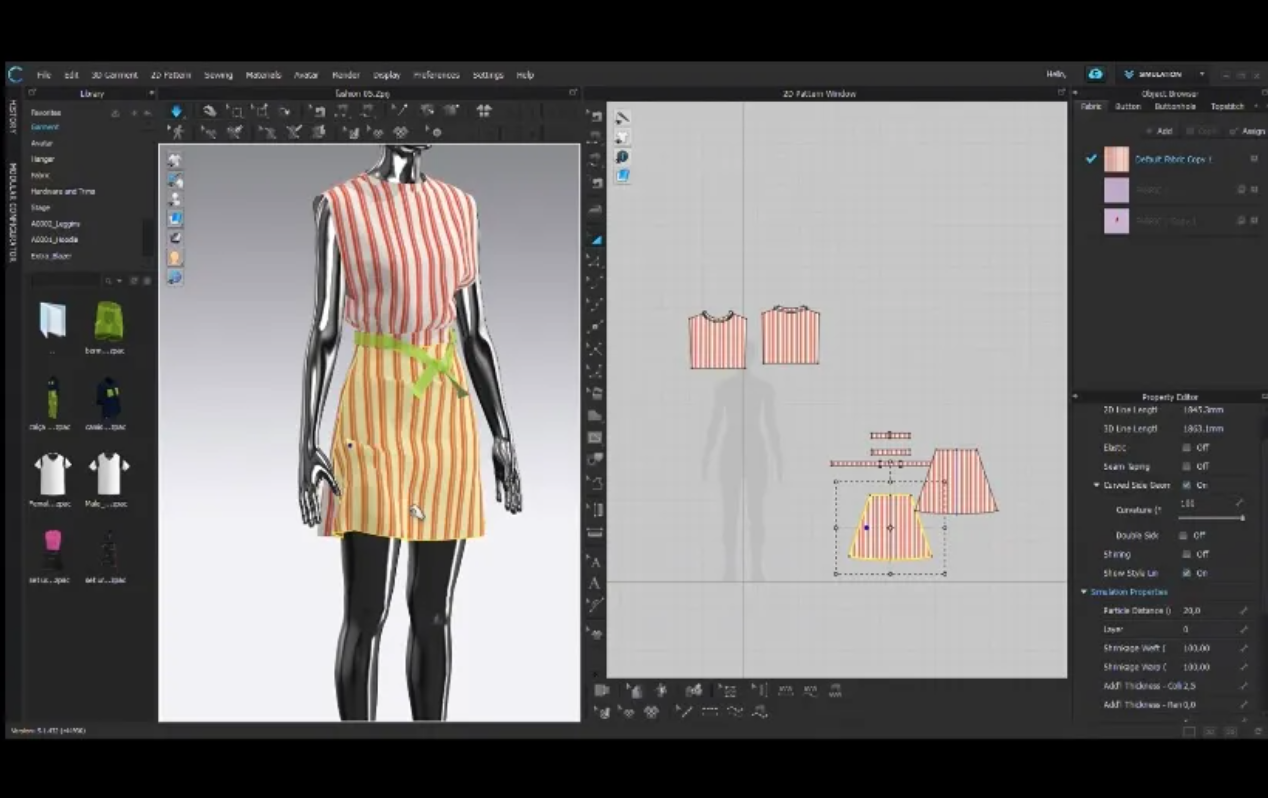Uncheck Show Style Line option

pos(1187,572)
